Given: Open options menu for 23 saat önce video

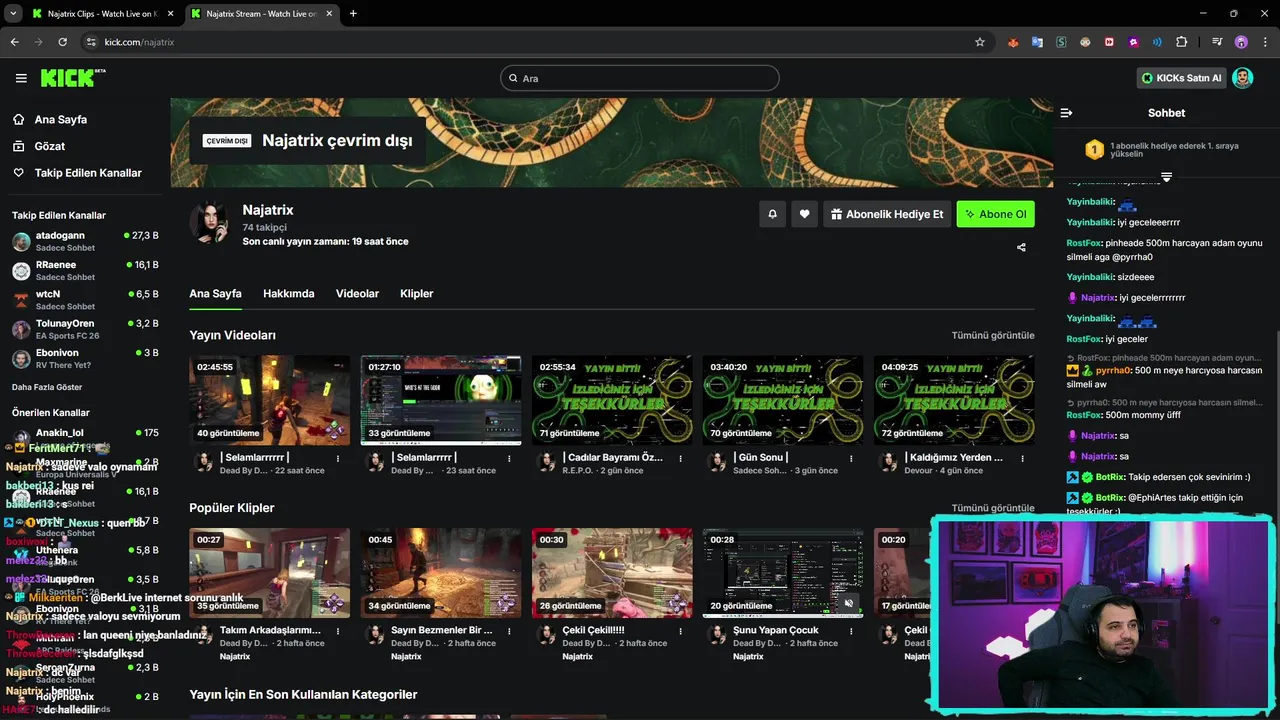Looking at the screenshot, I should 509,458.
